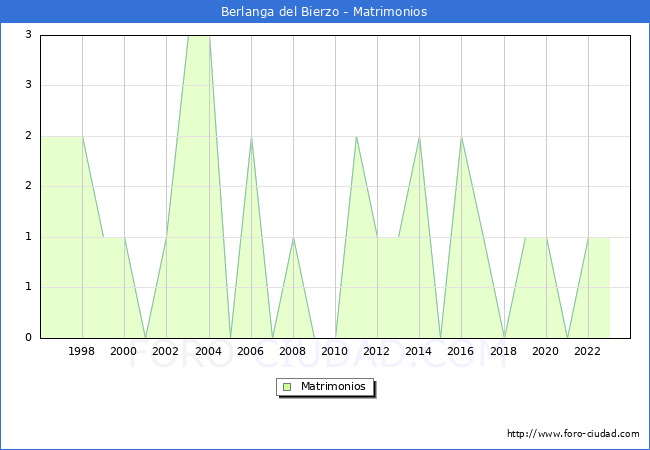Image resolution: width=650 pixels, height=450 pixels.
Task: Click the 2016 data peak in the chart
Action: (461, 137)
